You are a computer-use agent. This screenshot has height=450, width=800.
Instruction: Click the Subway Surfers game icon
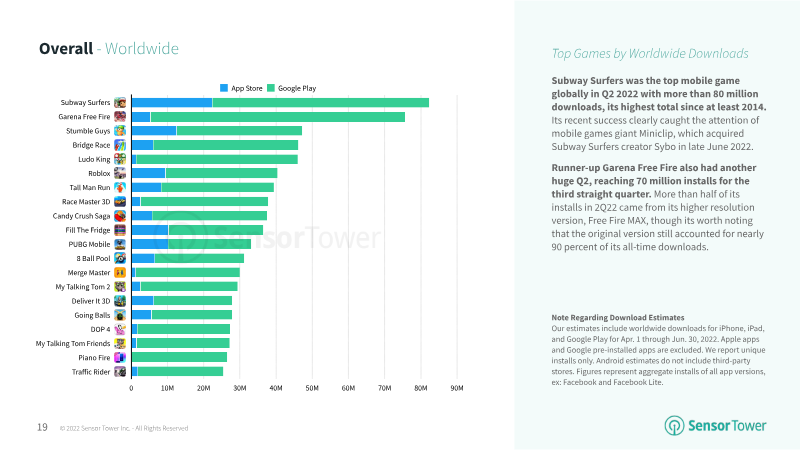pos(120,102)
